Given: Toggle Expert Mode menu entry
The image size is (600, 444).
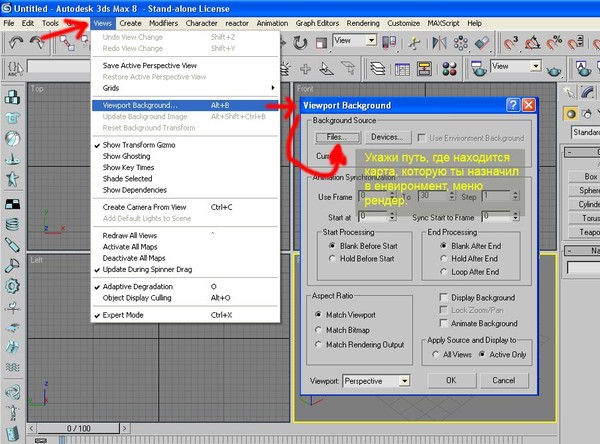Looking at the screenshot, I should point(186,315).
